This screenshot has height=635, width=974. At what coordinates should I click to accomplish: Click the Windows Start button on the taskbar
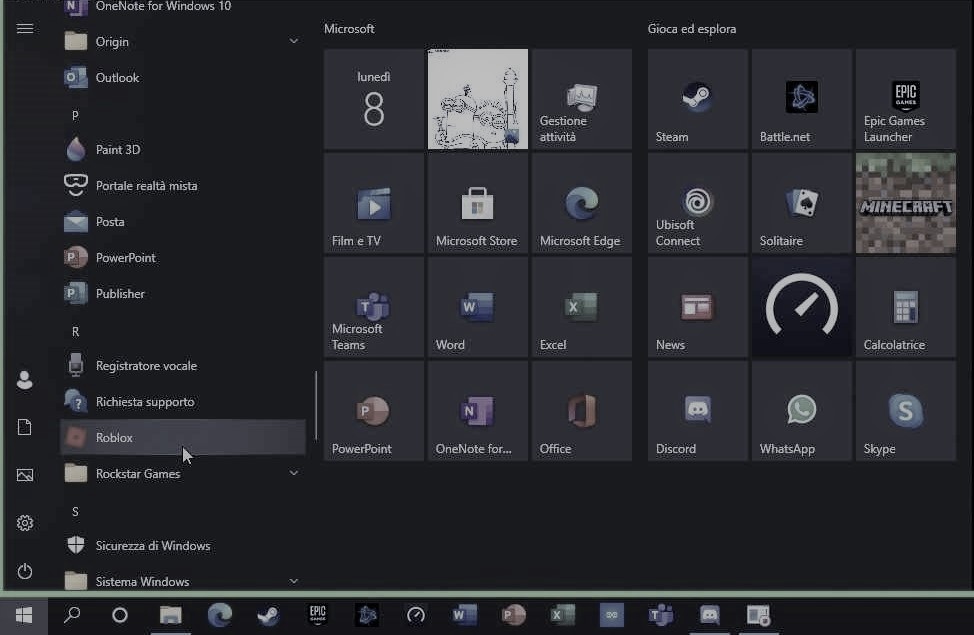24,616
